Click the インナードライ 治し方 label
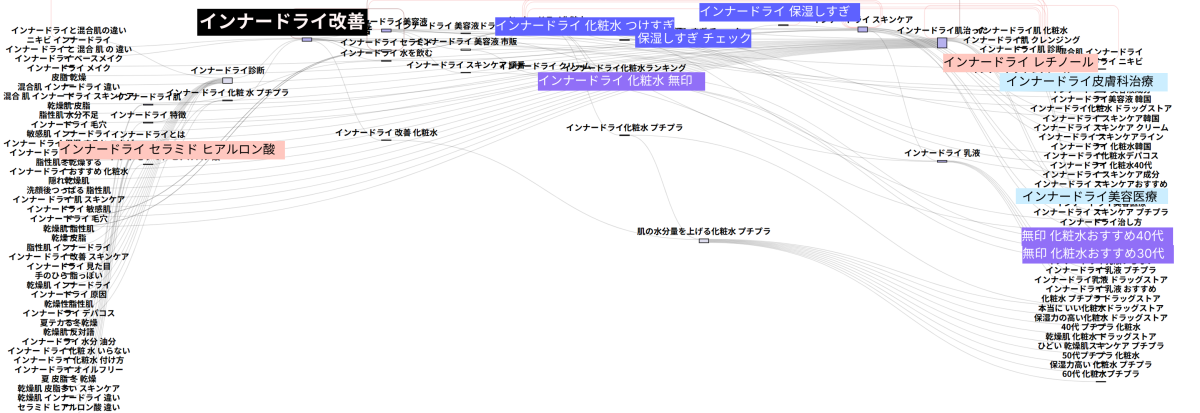1200x413 pixels. point(1100,222)
